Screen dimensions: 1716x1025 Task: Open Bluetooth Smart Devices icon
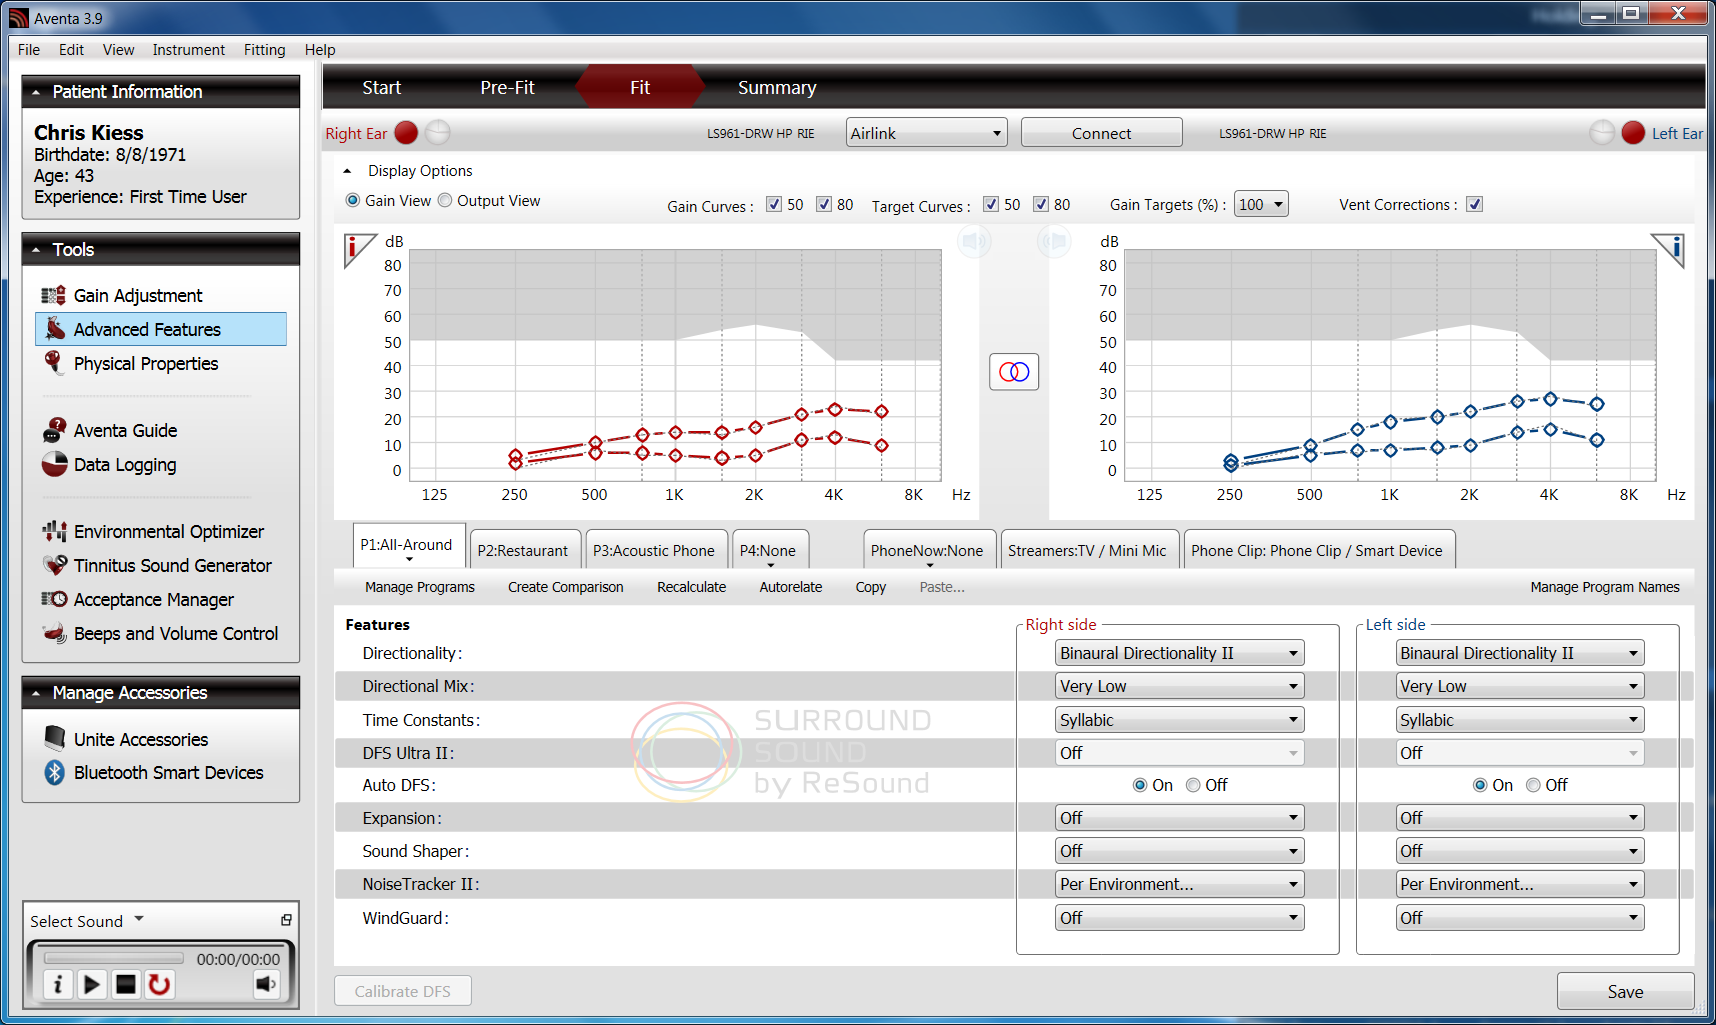click(x=54, y=772)
